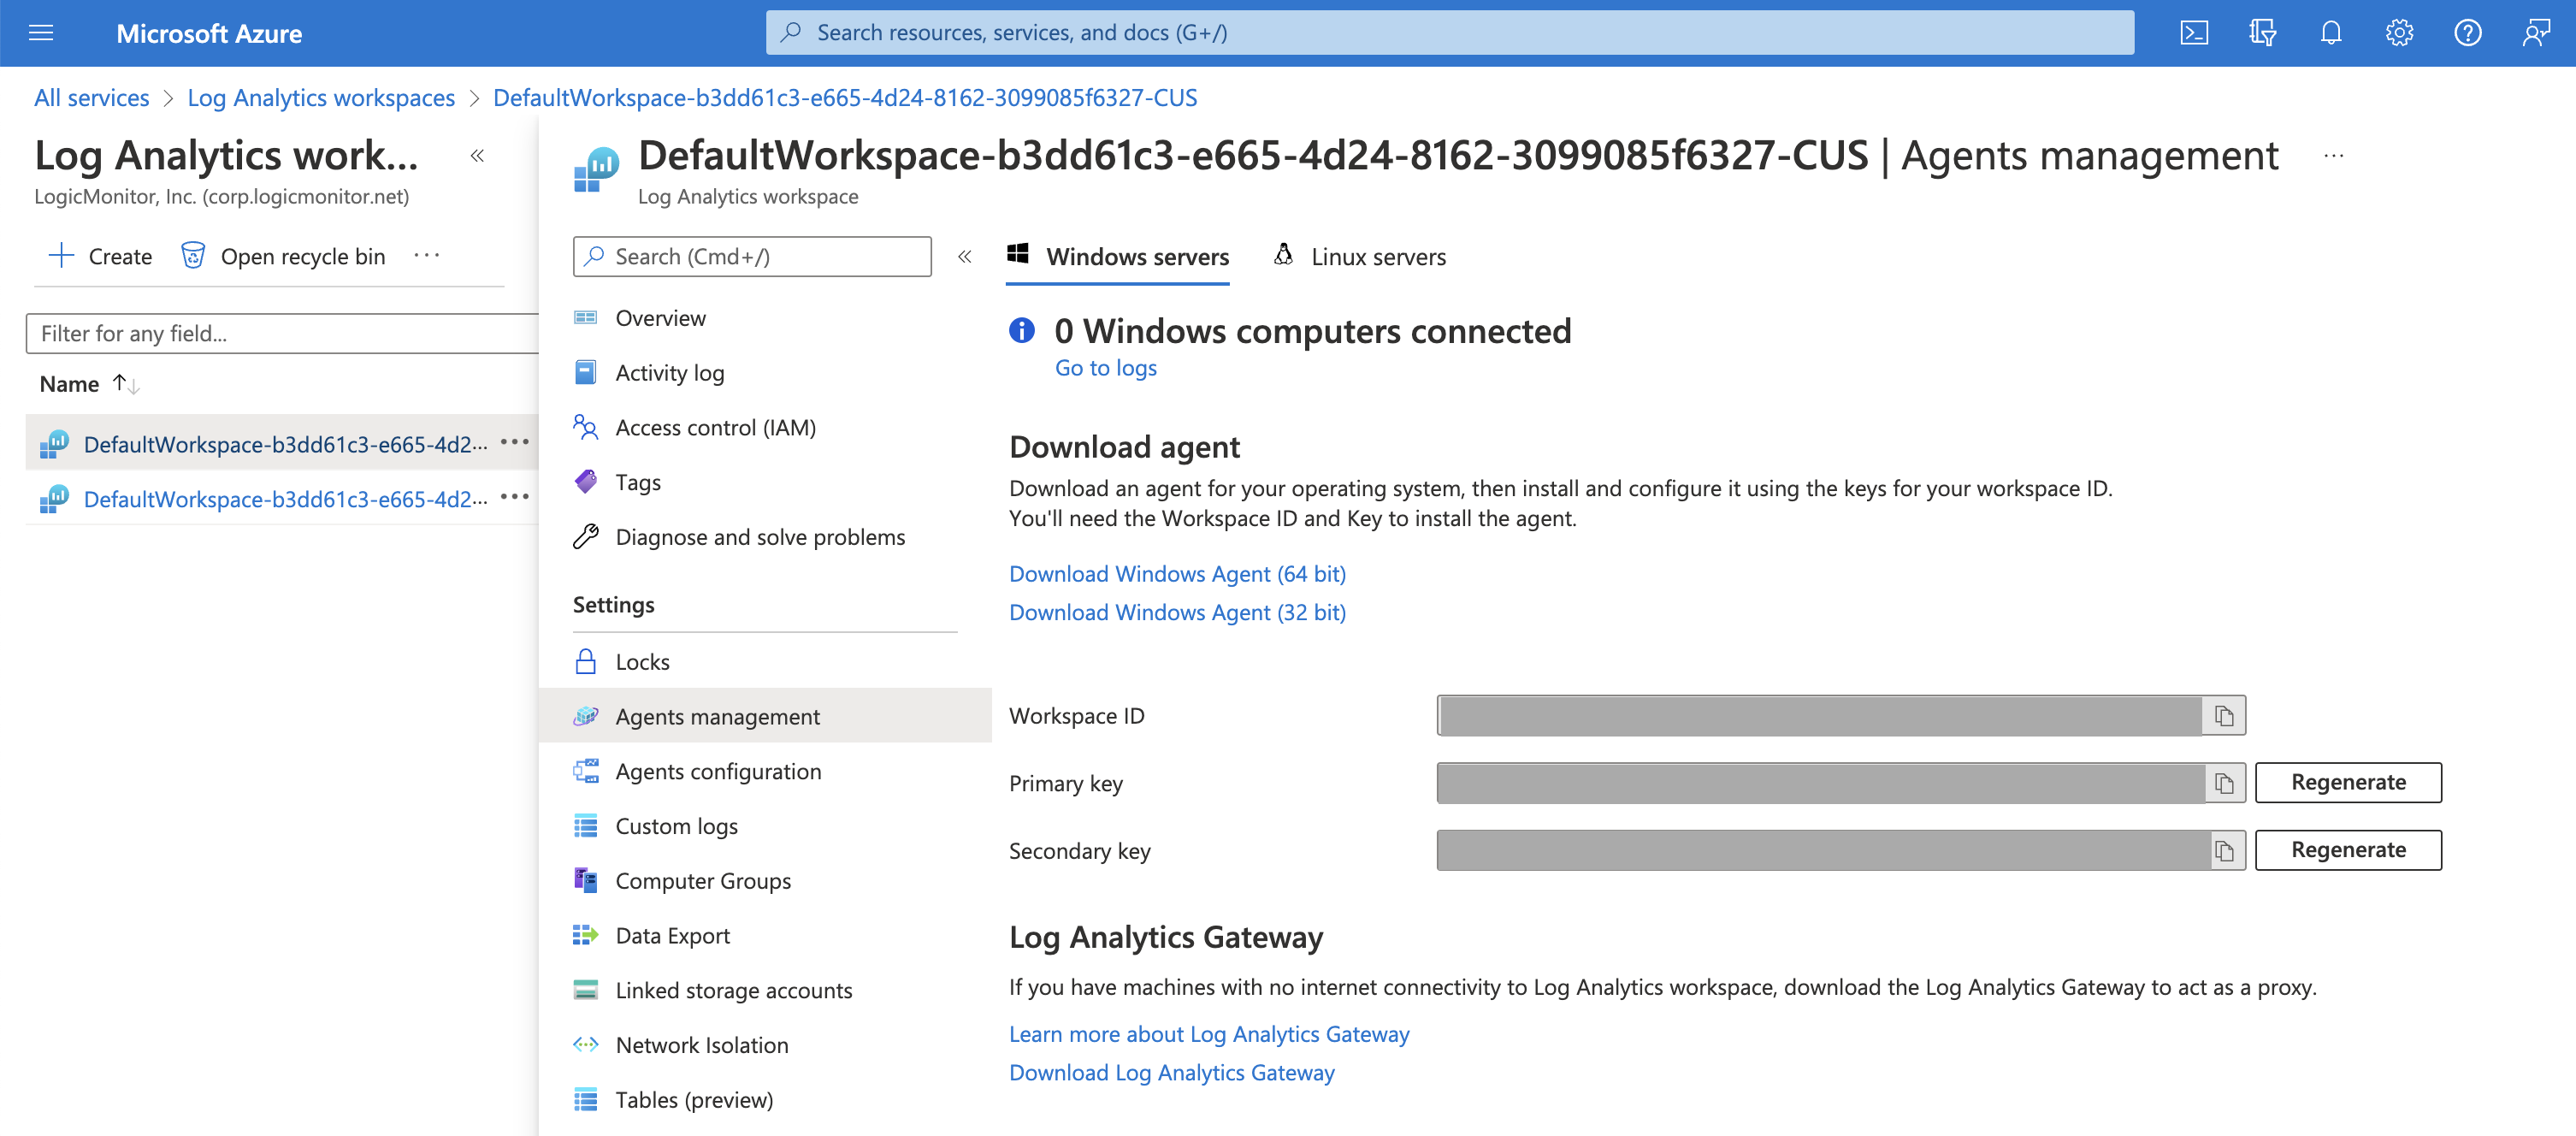Viewport: 2576px width, 1136px height.
Task: Download Windows Agent (32 bit)
Action: (1177, 612)
